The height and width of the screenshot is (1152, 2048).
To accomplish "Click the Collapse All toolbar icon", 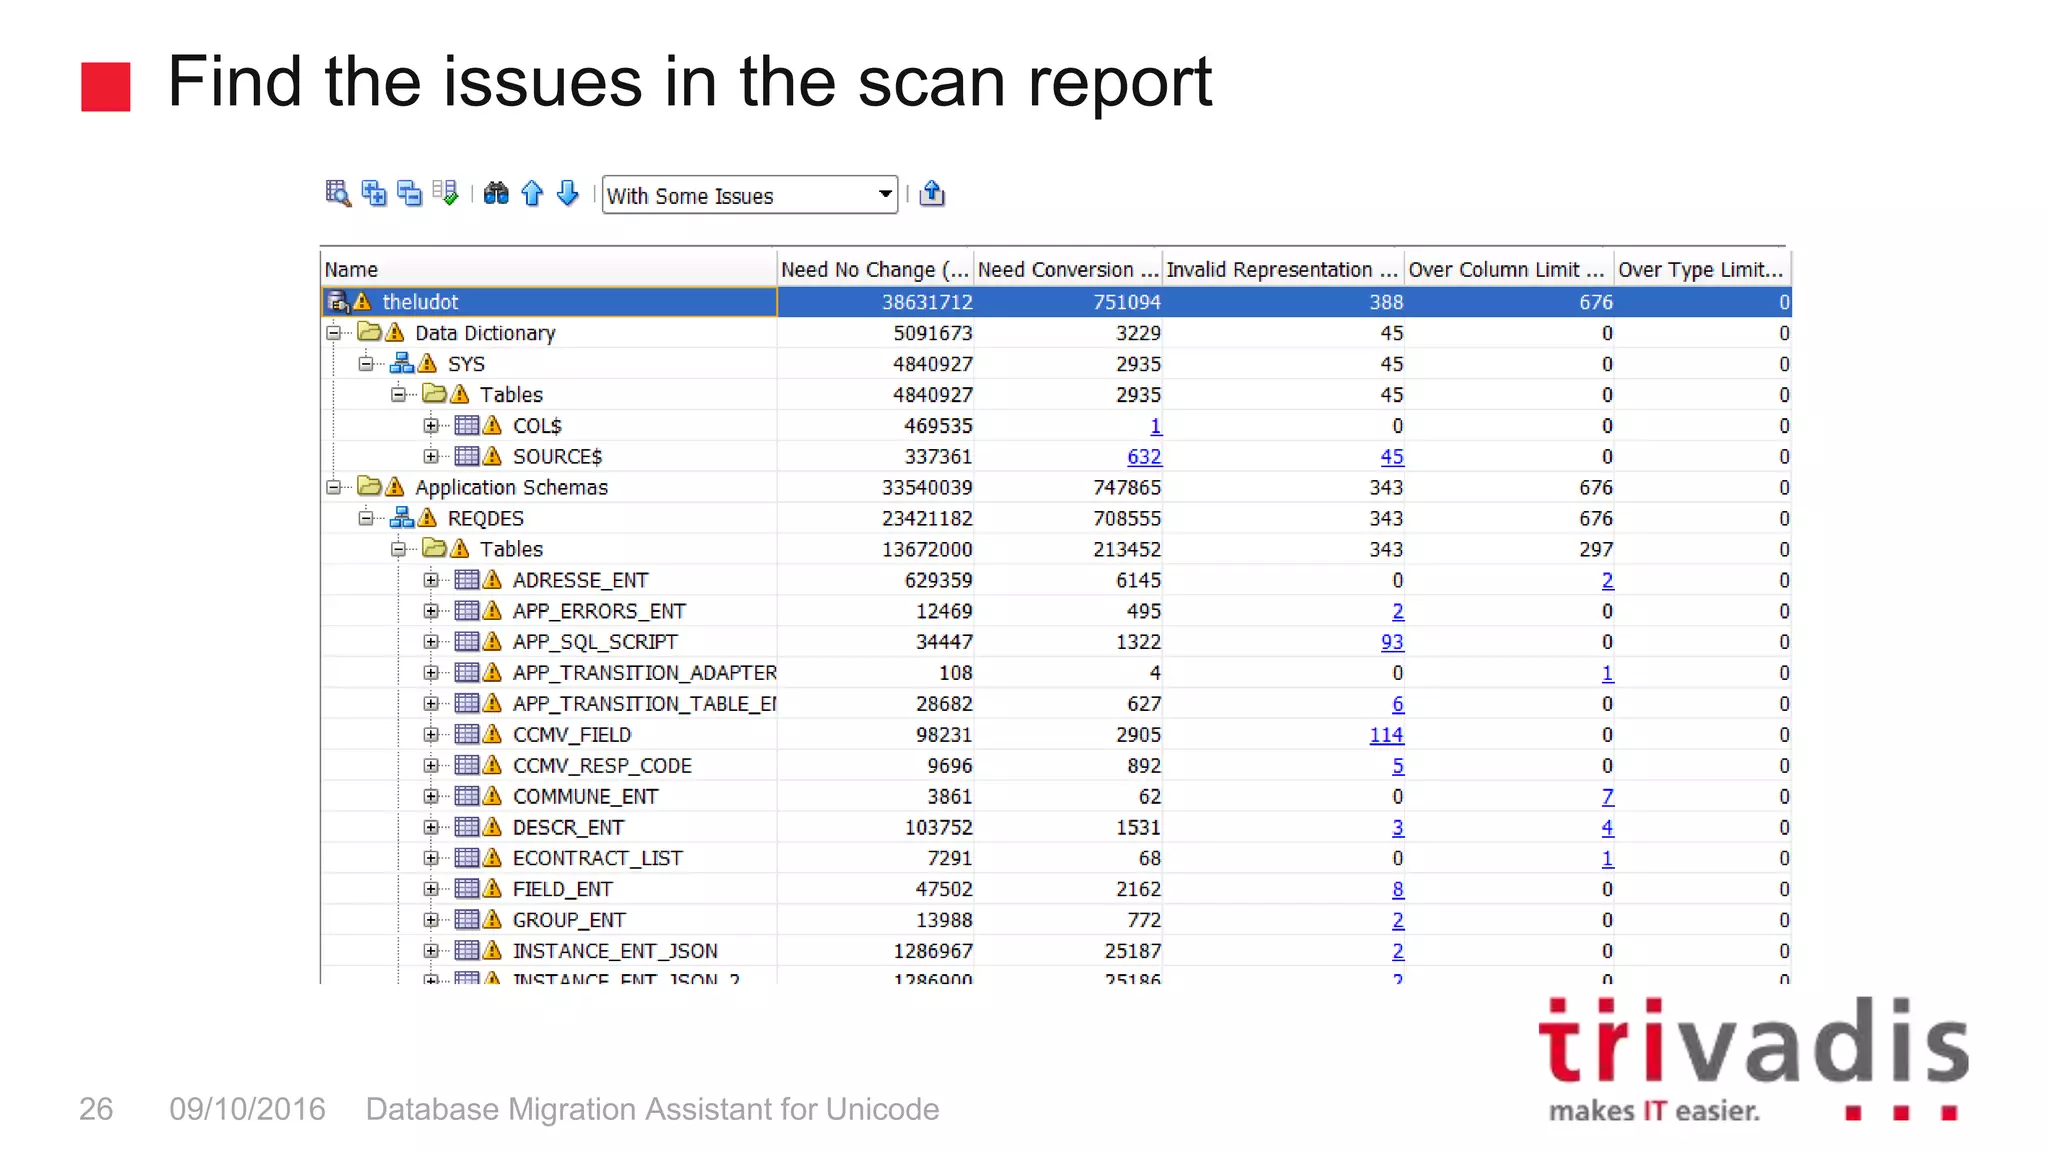I will tap(410, 194).
